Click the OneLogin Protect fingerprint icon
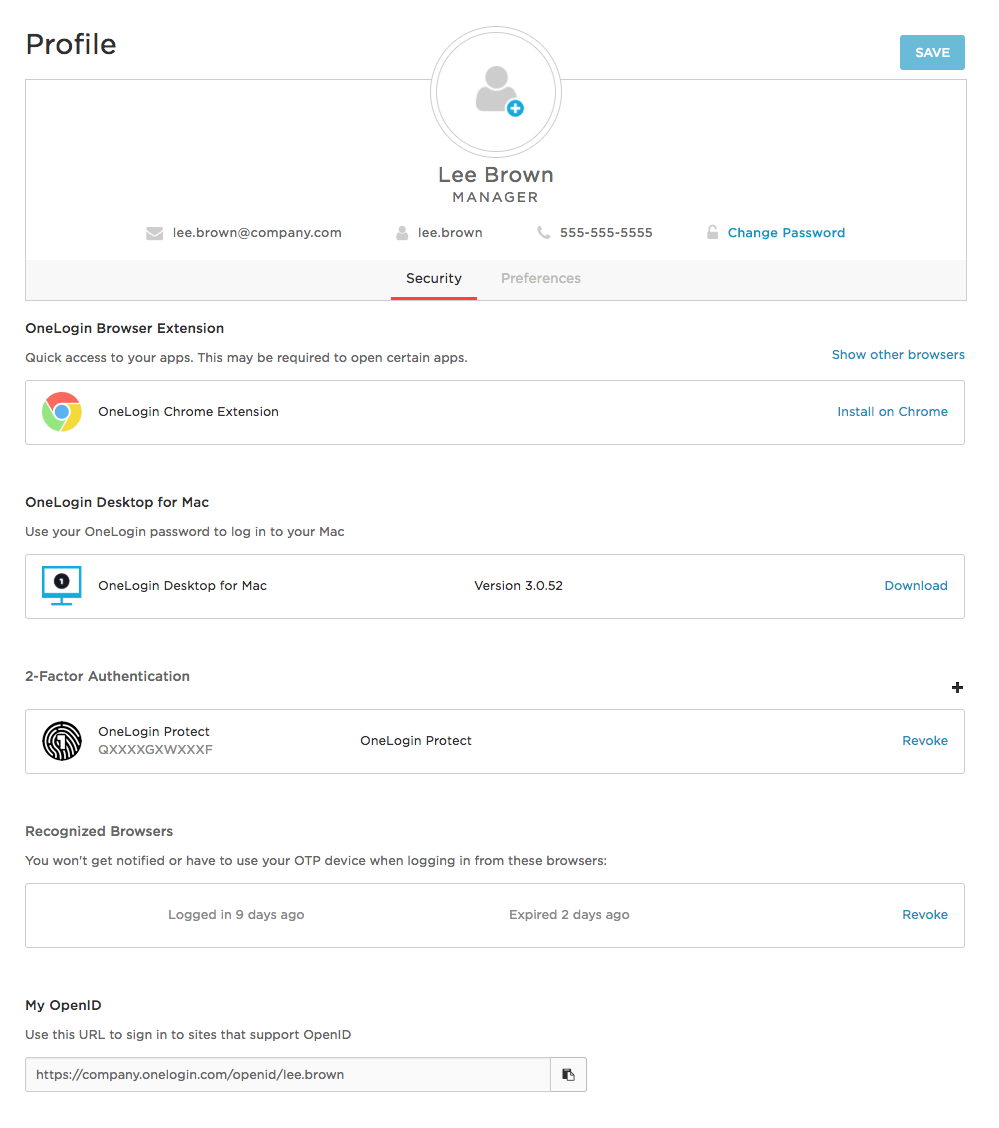This screenshot has width=999, height=1128. 62,741
